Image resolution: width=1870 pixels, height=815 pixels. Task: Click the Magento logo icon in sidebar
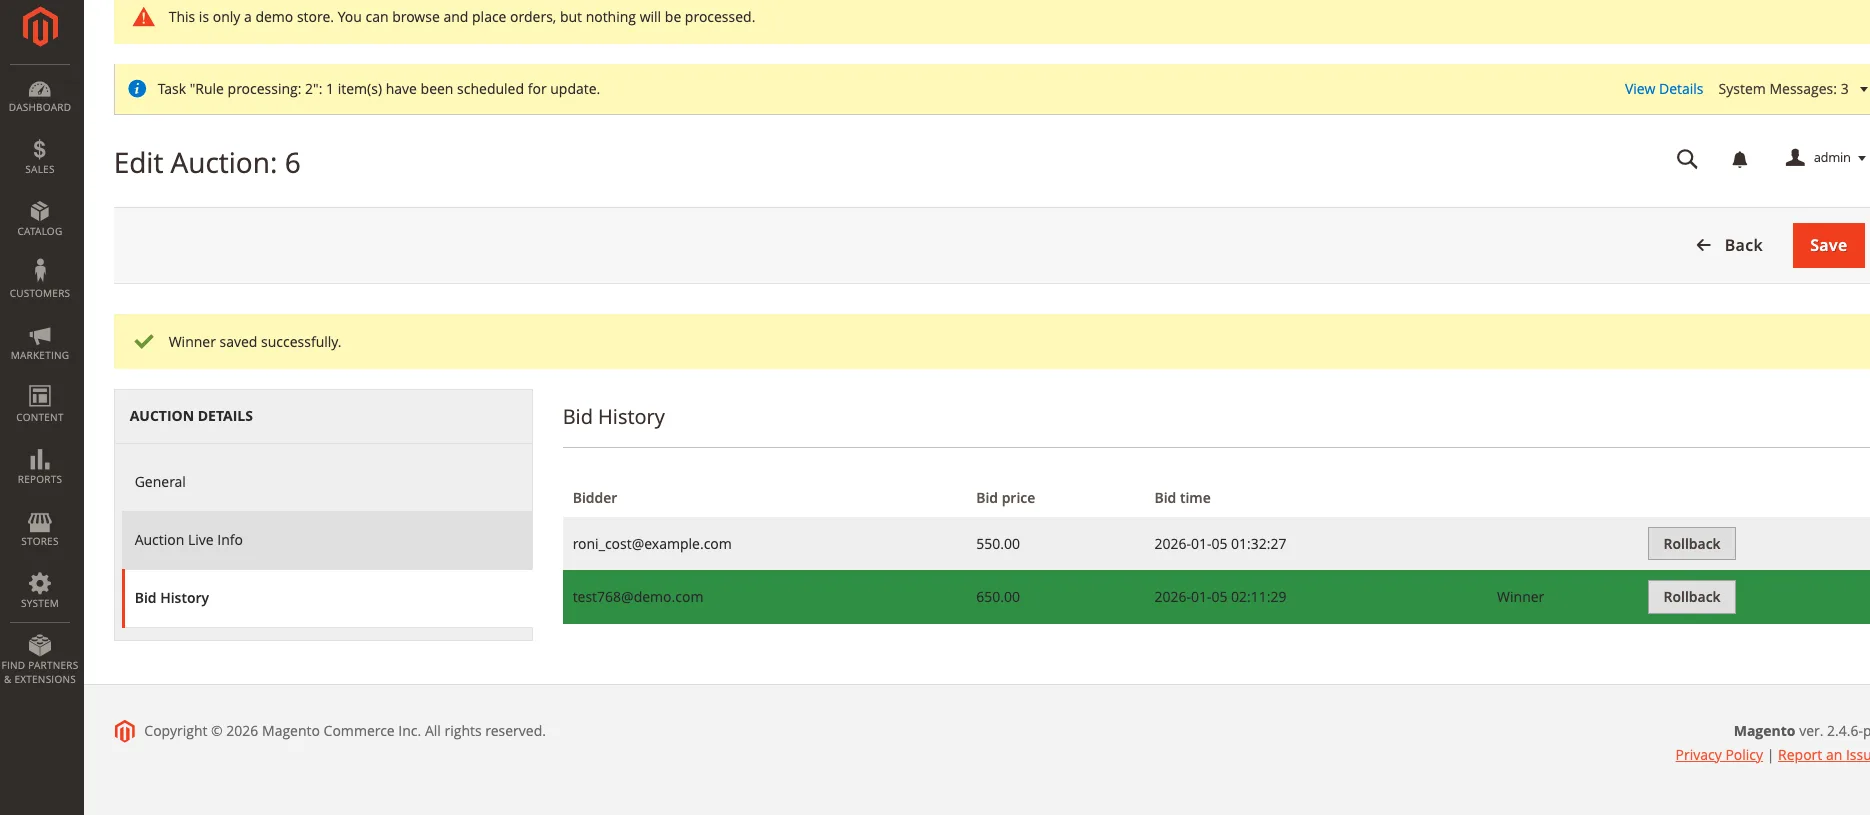click(x=40, y=27)
